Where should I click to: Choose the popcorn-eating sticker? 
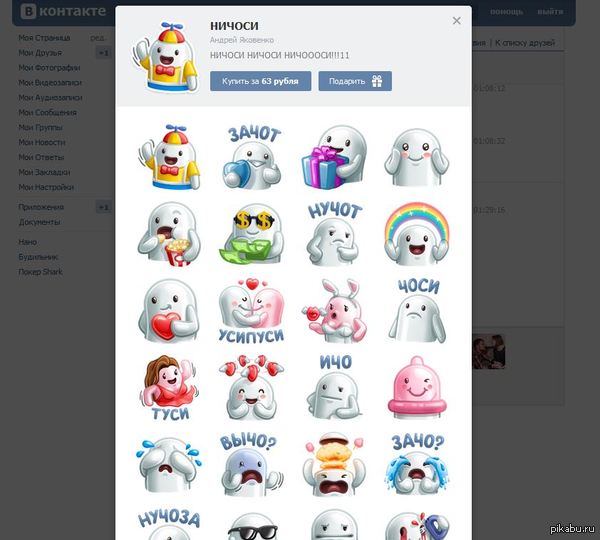pyautogui.click(x=169, y=234)
